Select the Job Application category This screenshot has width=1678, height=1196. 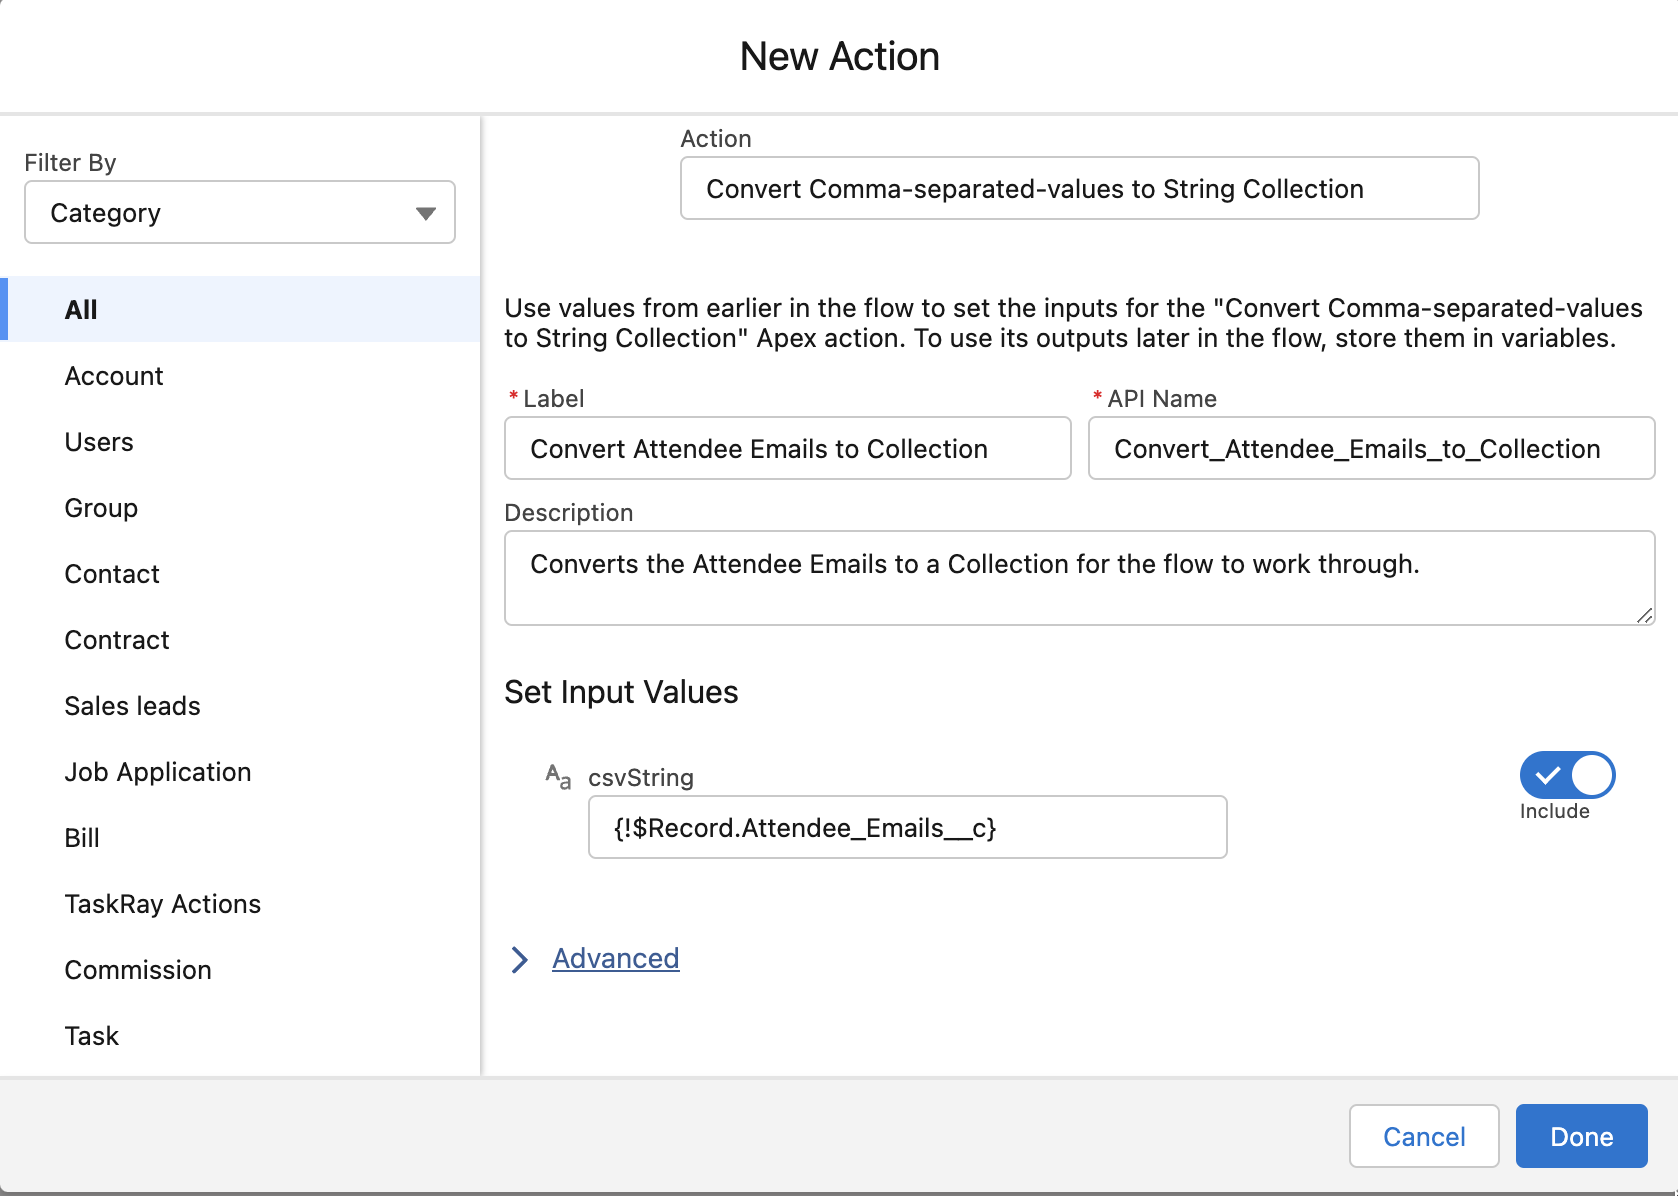click(157, 771)
